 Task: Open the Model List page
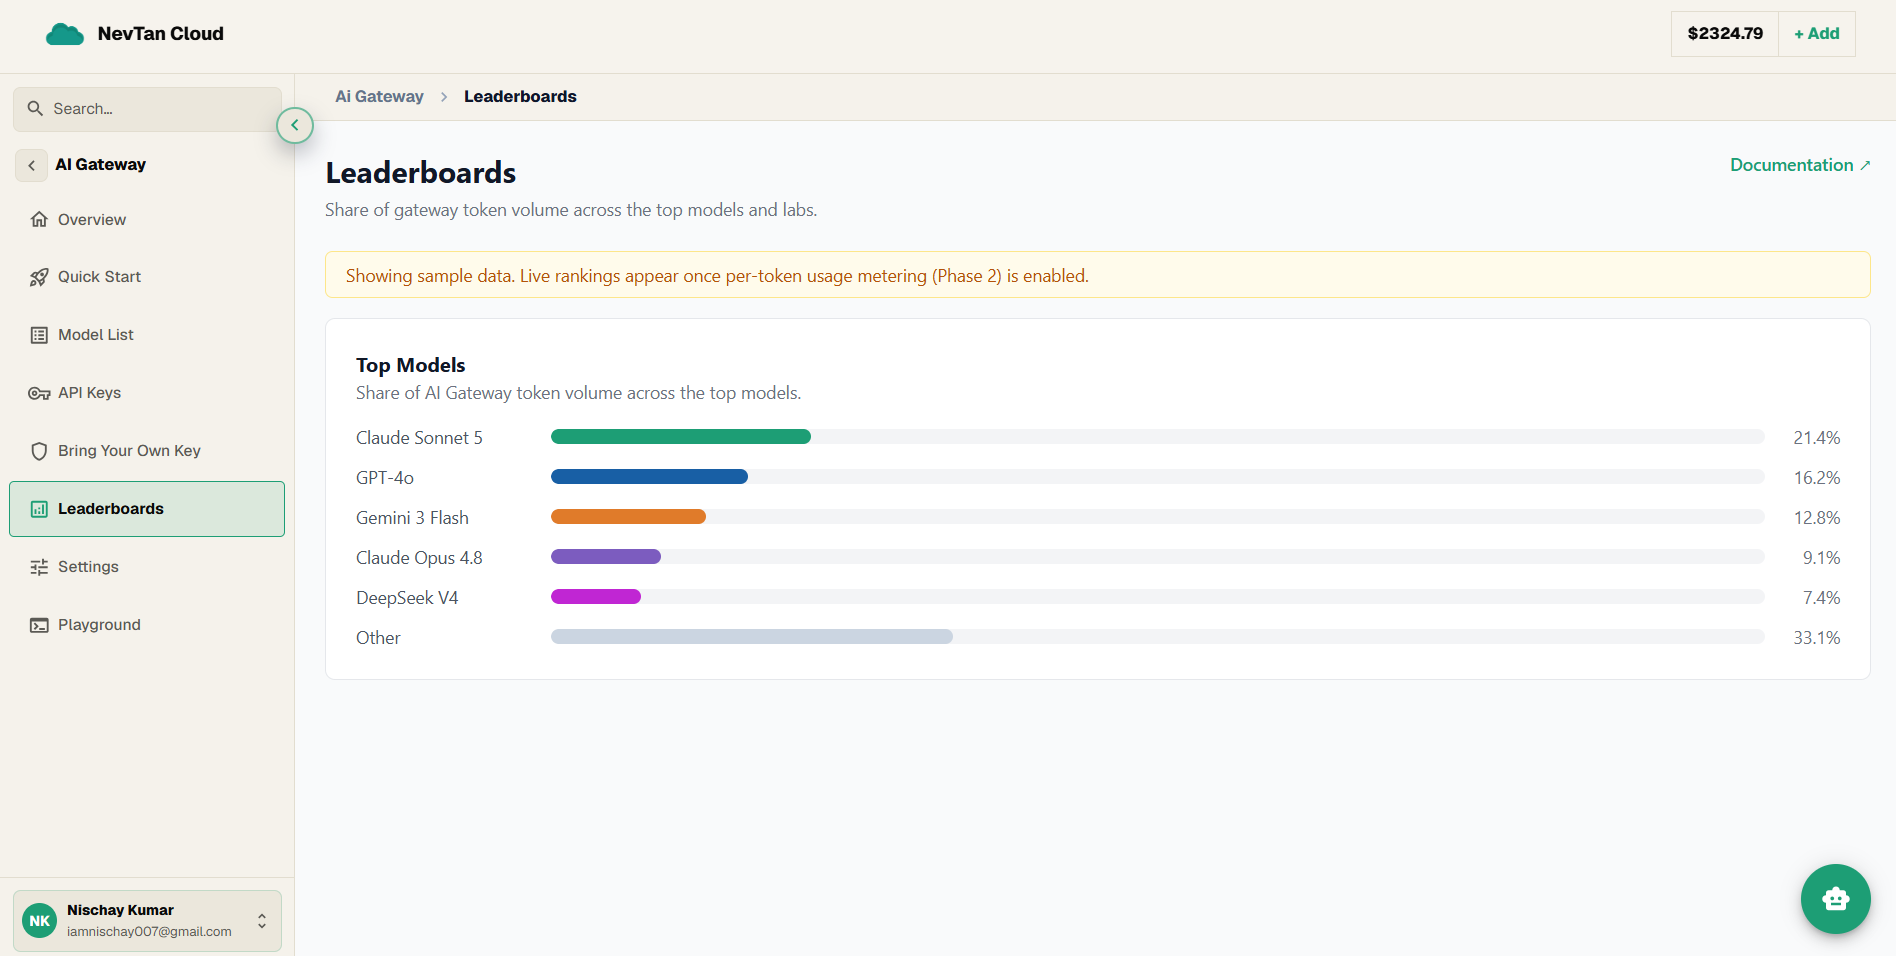pos(147,335)
